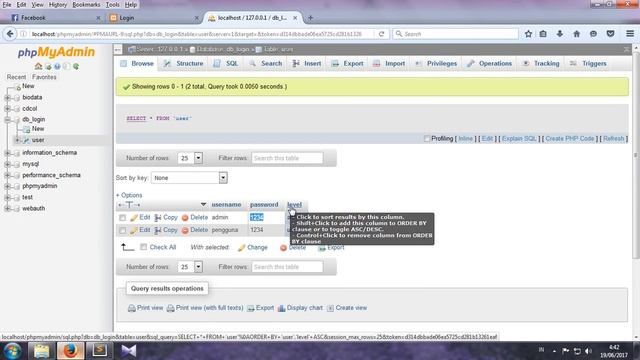The height and width of the screenshot is (360, 640).
Task: Open file explorer from the taskbar
Action: point(42,351)
